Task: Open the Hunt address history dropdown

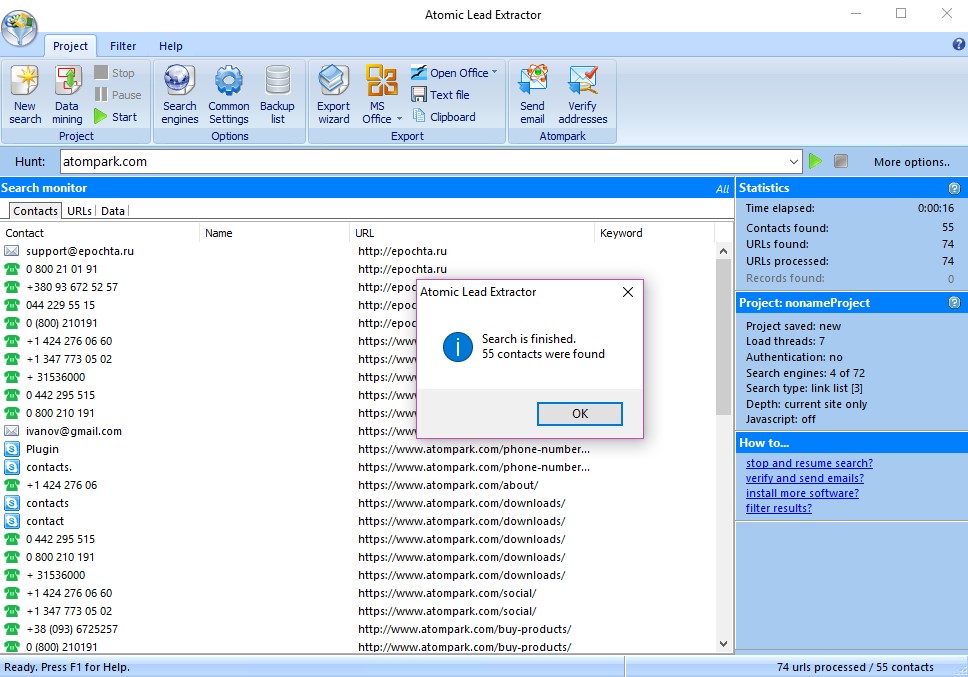Action: (x=795, y=161)
